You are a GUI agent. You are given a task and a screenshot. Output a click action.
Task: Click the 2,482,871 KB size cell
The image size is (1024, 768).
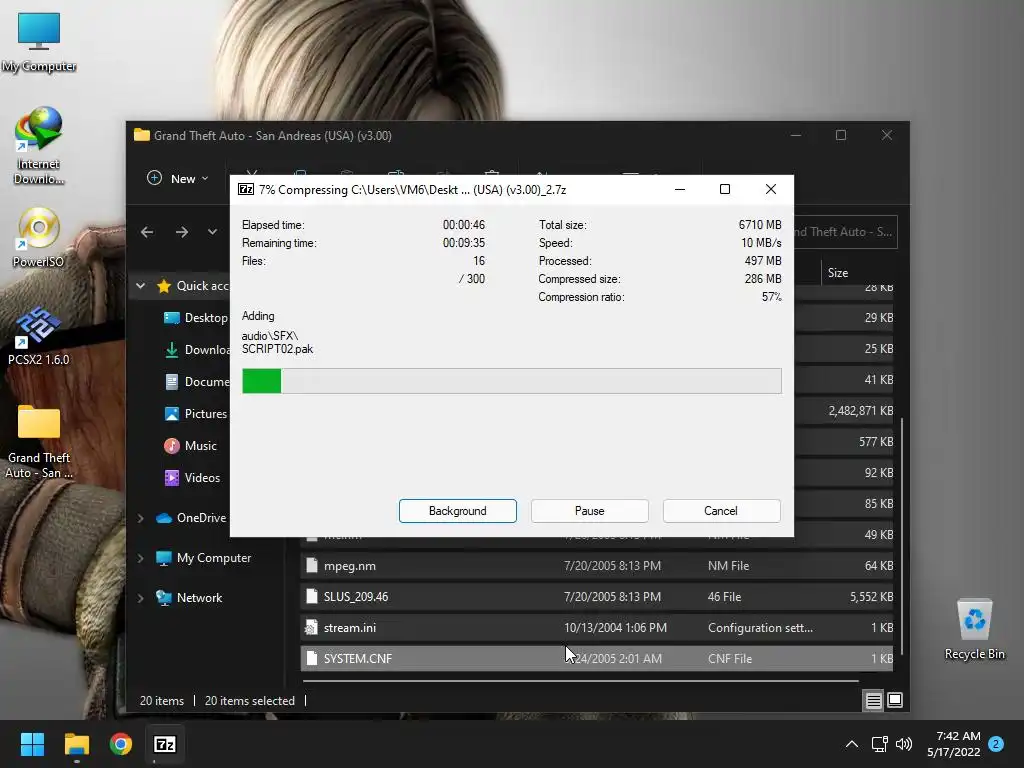click(x=860, y=411)
